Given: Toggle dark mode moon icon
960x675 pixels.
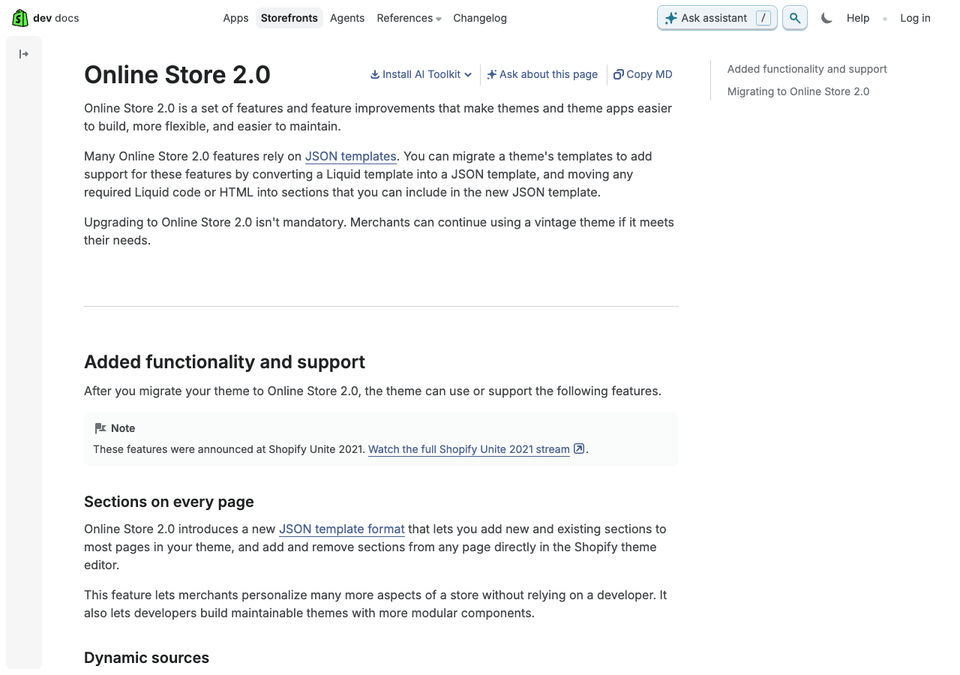Looking at the screenshot, I should coord(827,18).
